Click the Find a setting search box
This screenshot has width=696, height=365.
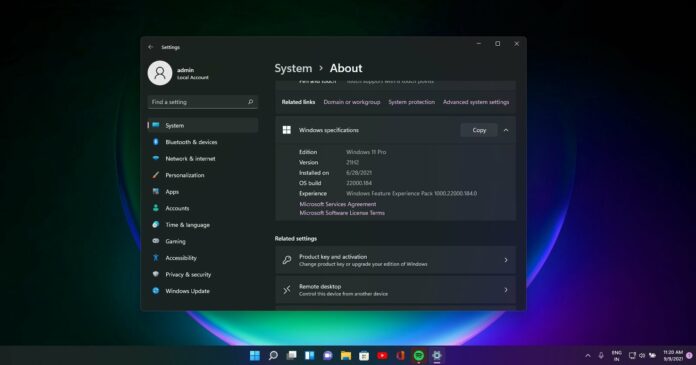coord(202,102)
